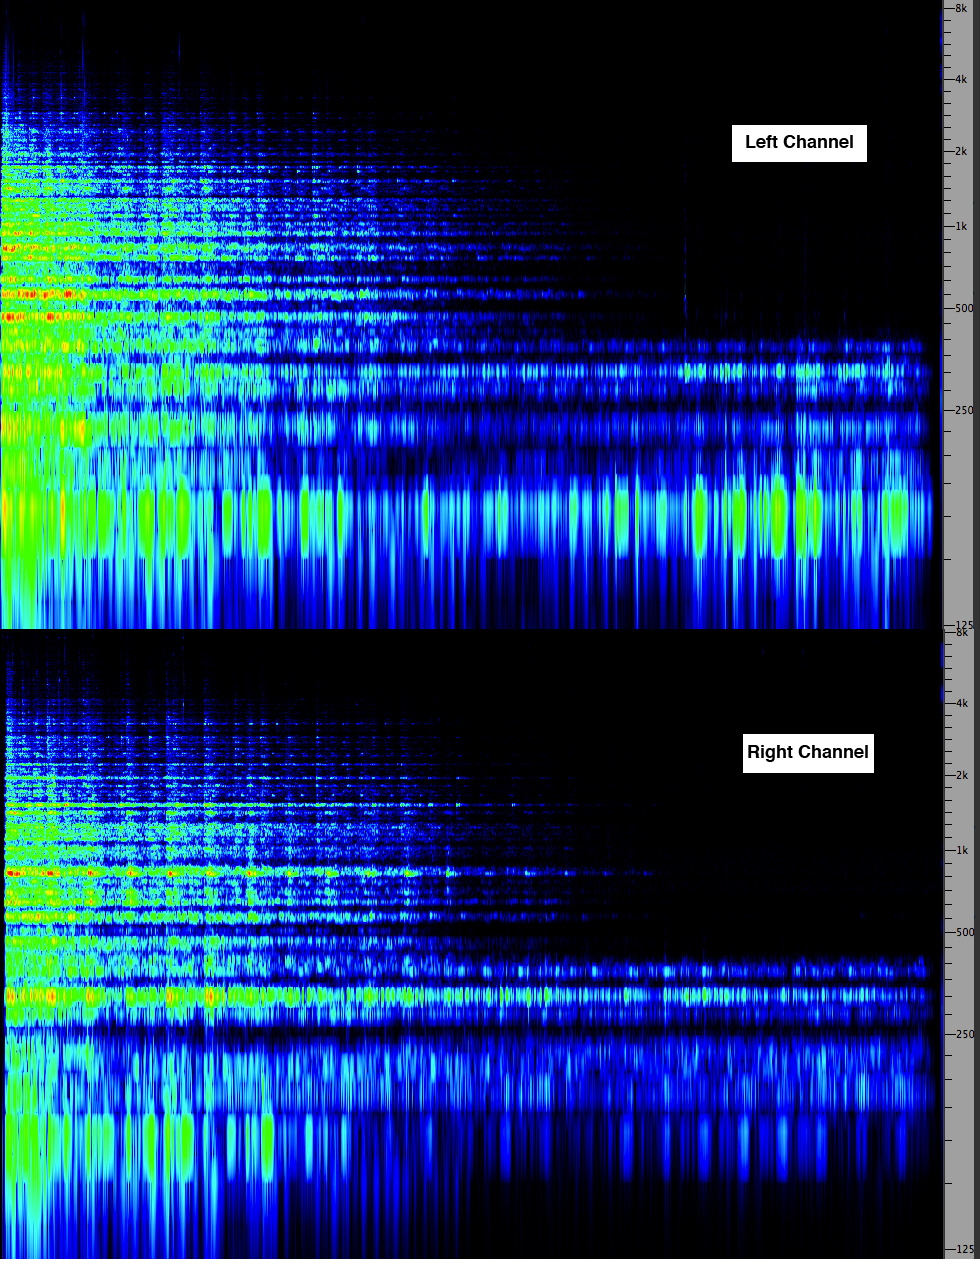Click the 500 mark on left channel scale

(960, 308)
